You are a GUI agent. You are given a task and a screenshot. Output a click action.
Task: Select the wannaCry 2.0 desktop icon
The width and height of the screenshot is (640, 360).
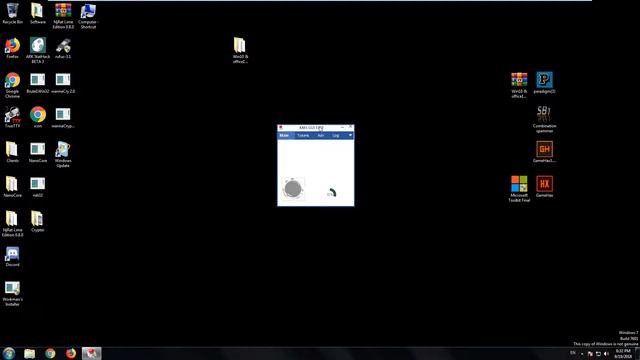(63, 83)
